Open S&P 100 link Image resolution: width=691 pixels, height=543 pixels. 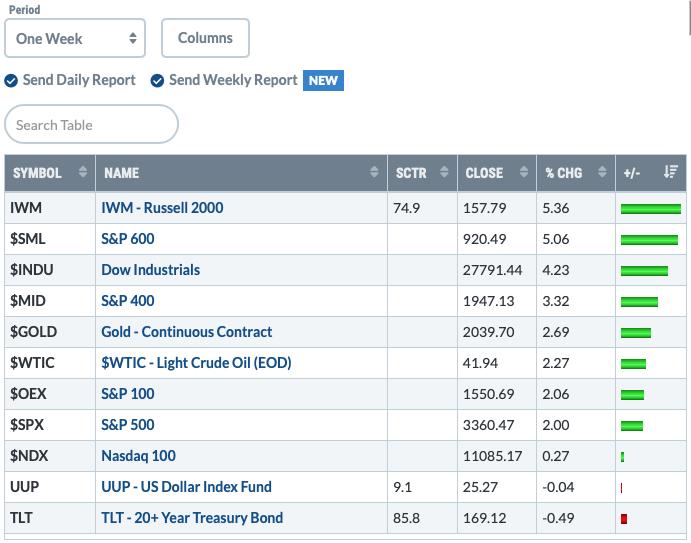coord(128,394)
